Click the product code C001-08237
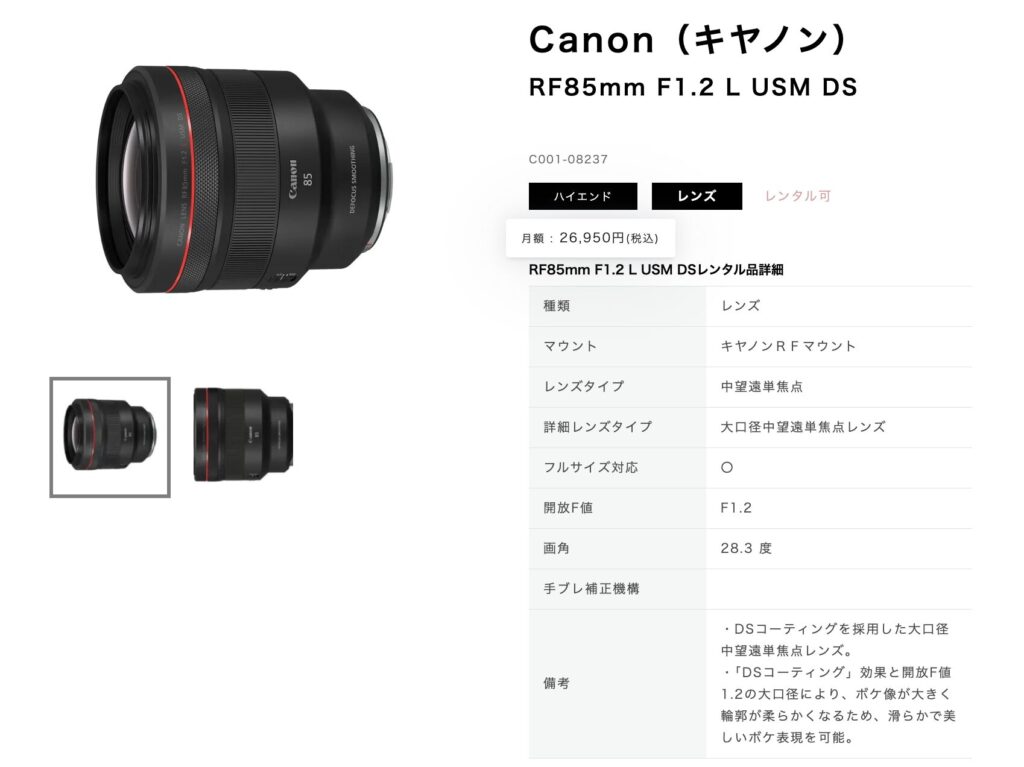 coord(568,159)
